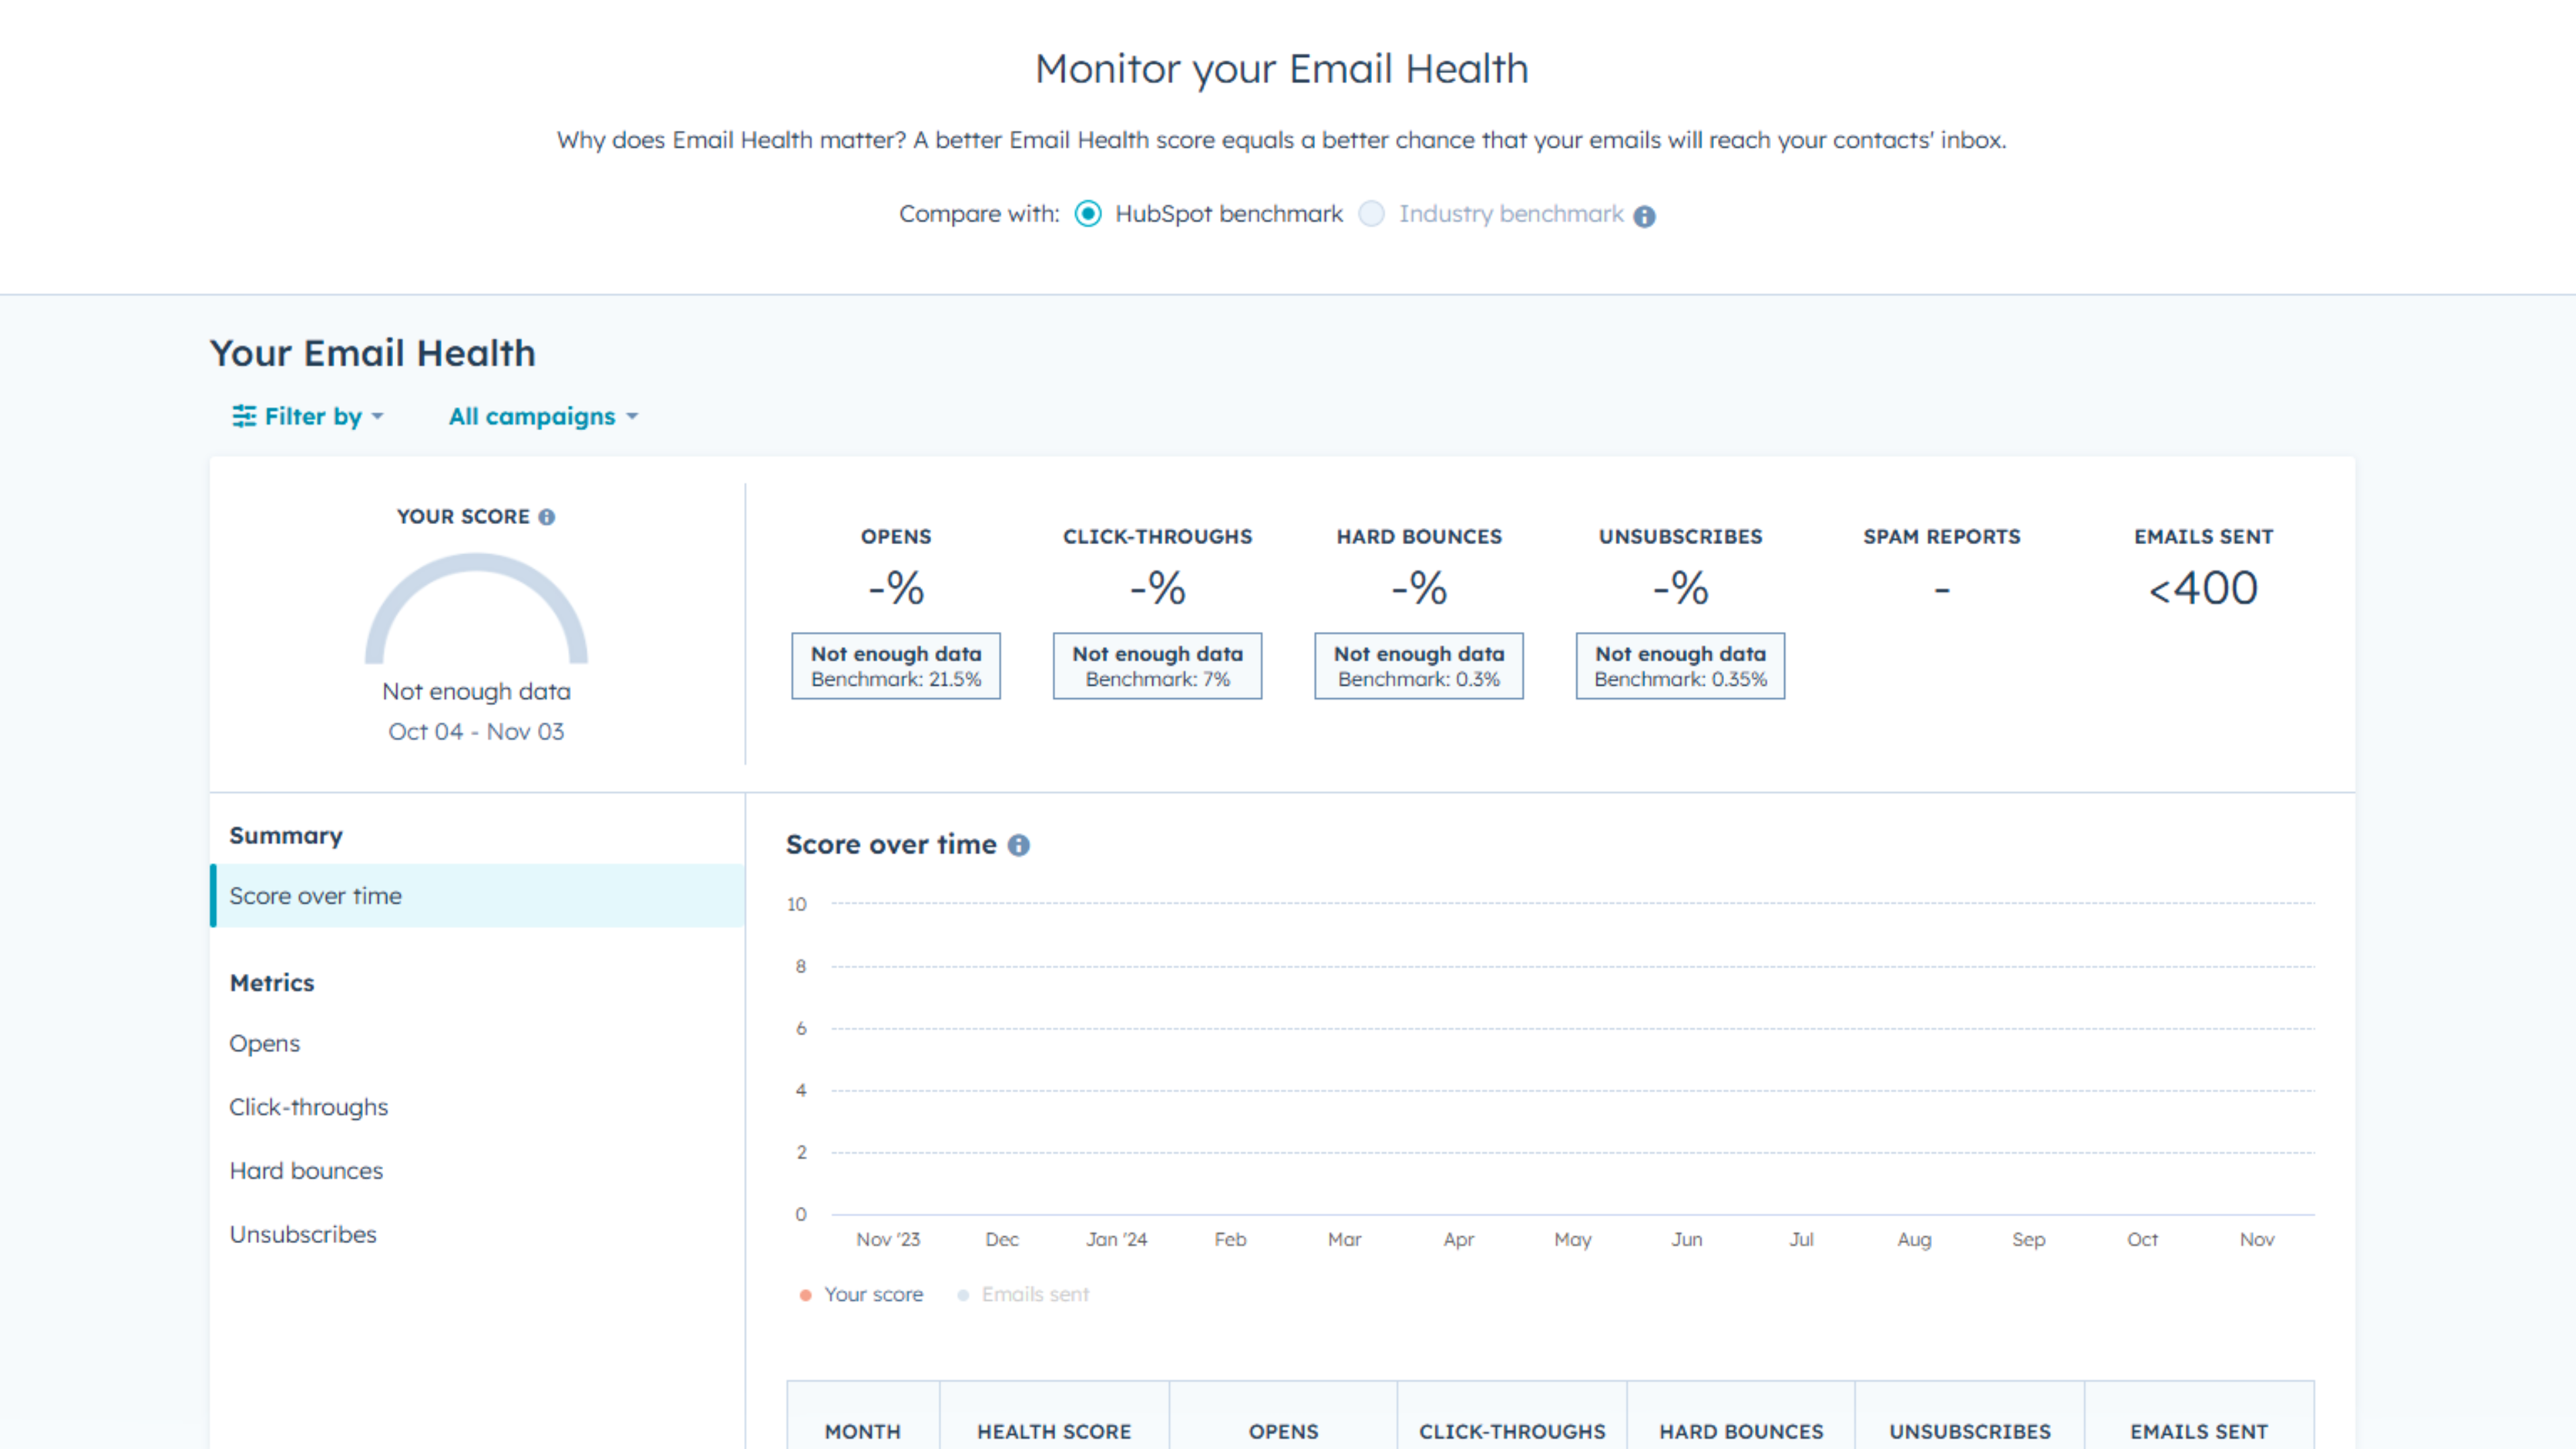Click the Click-throughs benchmark 7% box
This screenshot has height=1449, width=2576.
pos(1157,666)
